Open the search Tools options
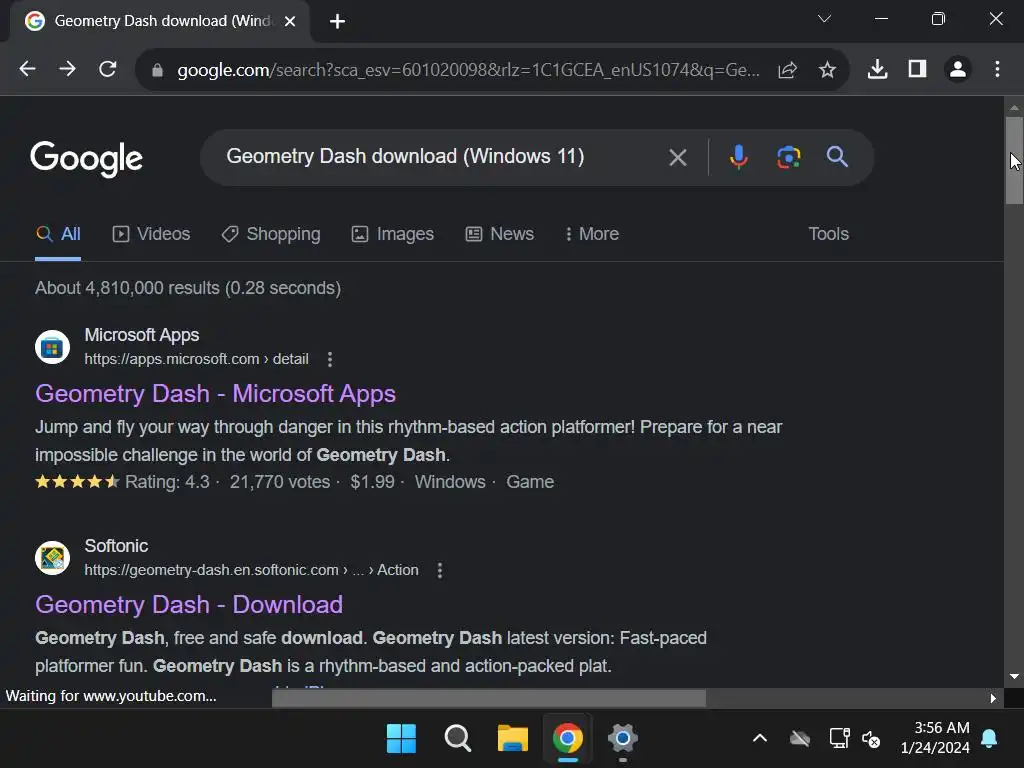1024x768 pixels. click(x=828, y=234)
